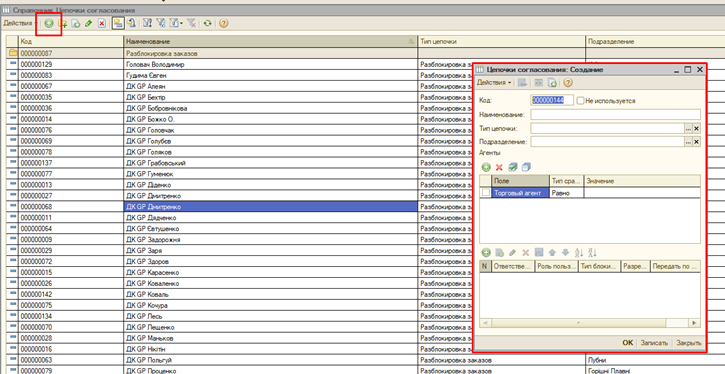The image size is (725, 374).
Task: Check all rows in the Агенты table
Action: pyautogui.click(x=512, y=167)
